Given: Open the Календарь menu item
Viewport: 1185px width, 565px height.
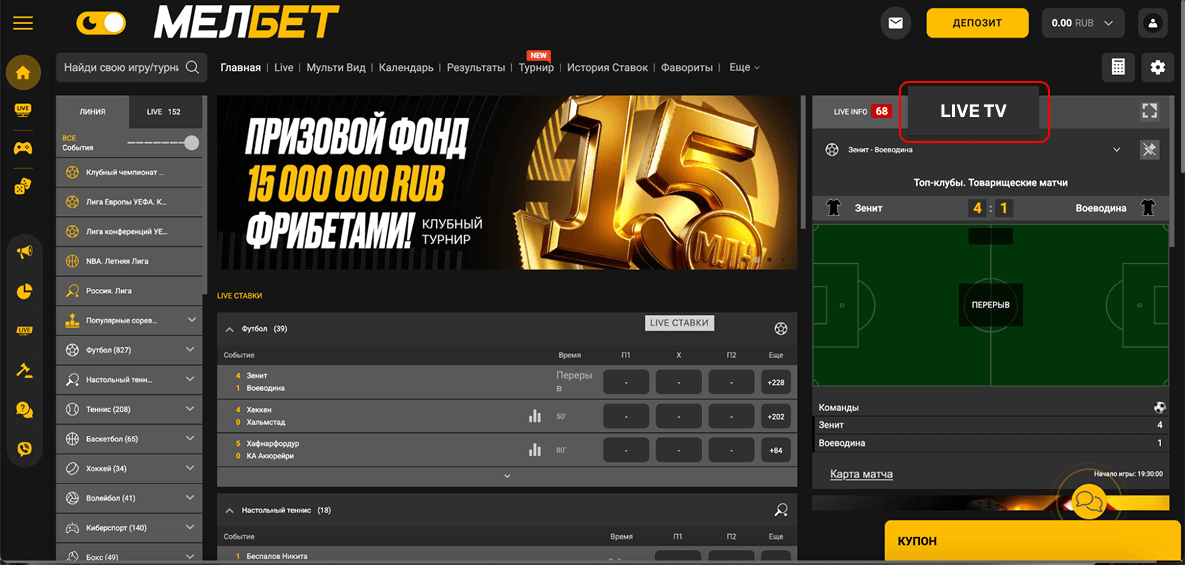Looking at the screenshot, I should [406, 68].
